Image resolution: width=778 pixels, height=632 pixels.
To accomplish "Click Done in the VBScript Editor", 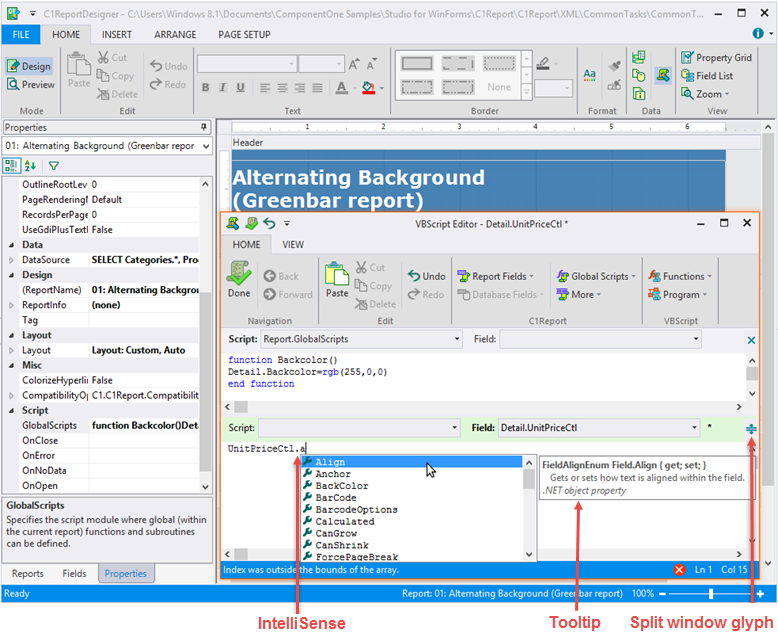I will [239, 279].
